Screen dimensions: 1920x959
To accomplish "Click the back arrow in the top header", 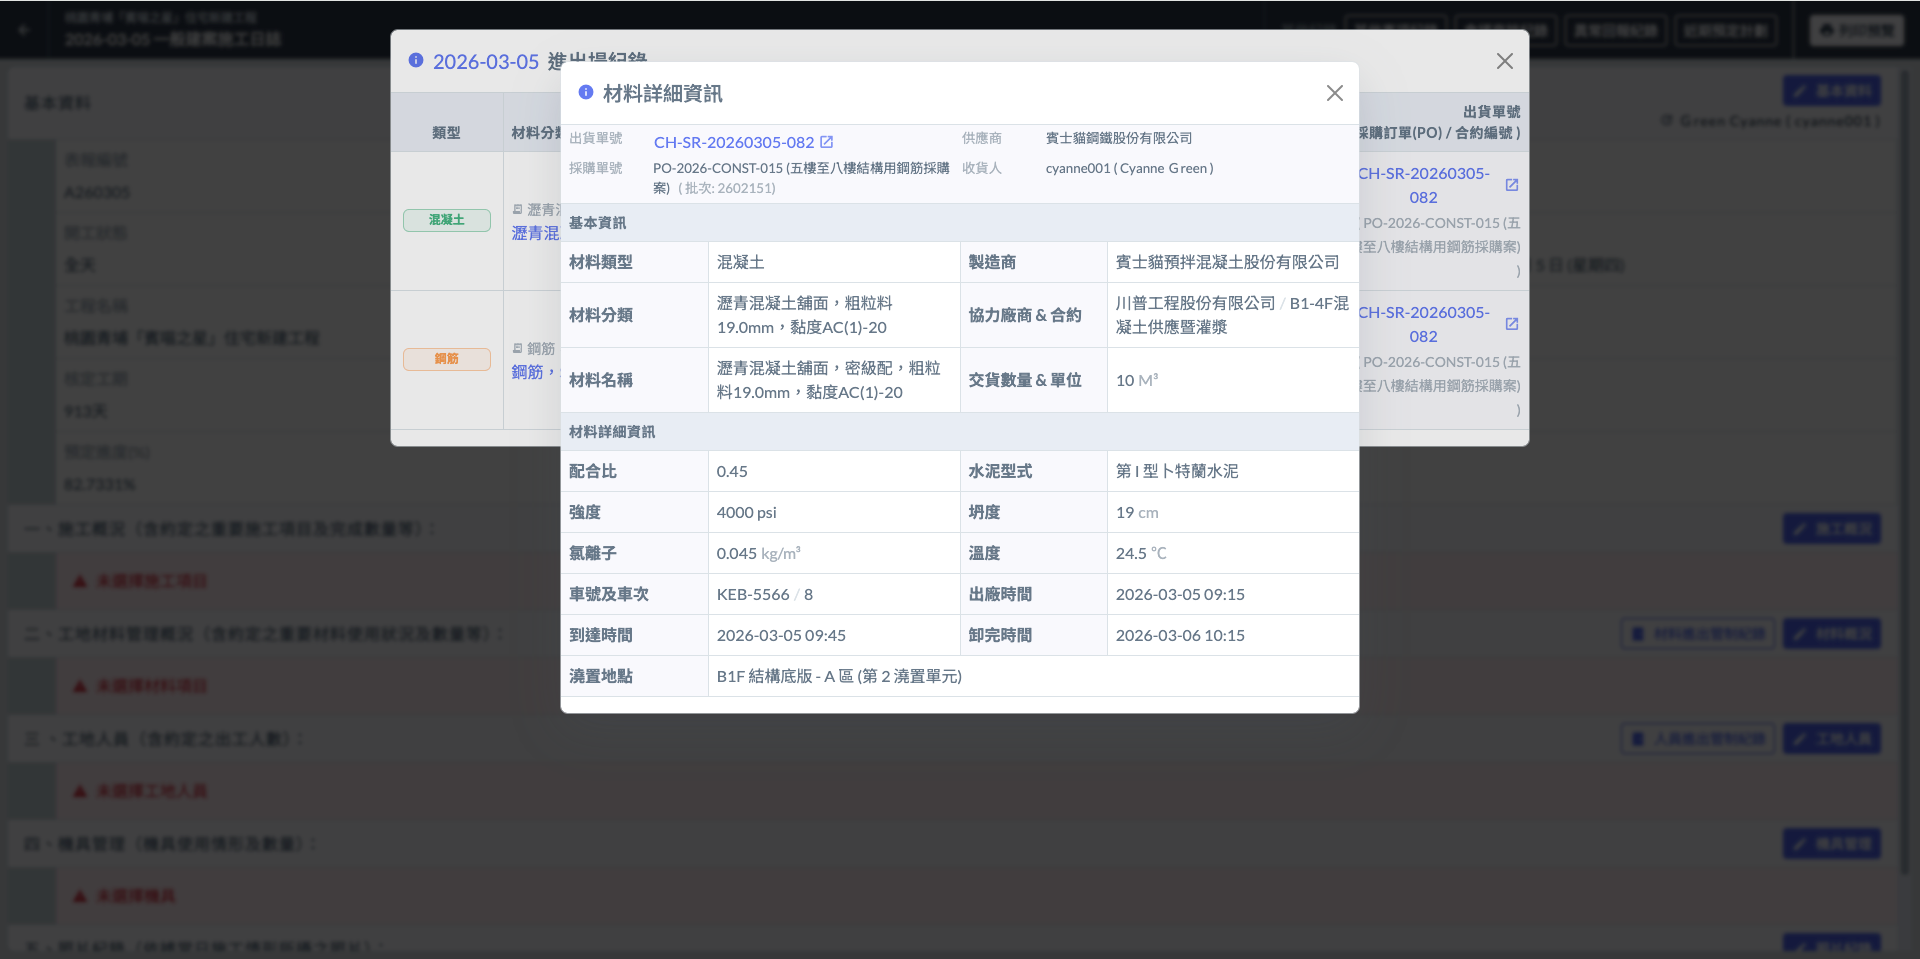I will pyautogui.click(x=24, y=29).
